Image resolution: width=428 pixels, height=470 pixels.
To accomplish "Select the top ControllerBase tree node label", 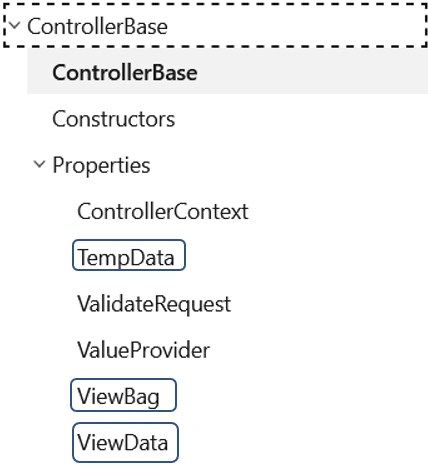I will (x=97, y=26).
